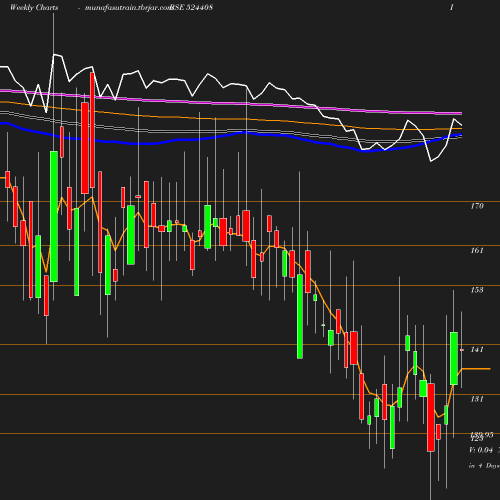This screenshot has height=500, width=500.
Task: Select the 131 price axis label
Action: click(x=477, y=399)
